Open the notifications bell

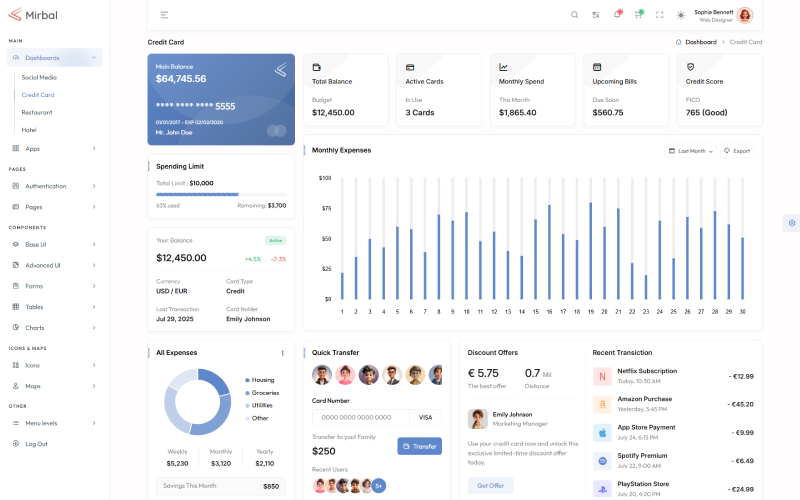[617, 15]
